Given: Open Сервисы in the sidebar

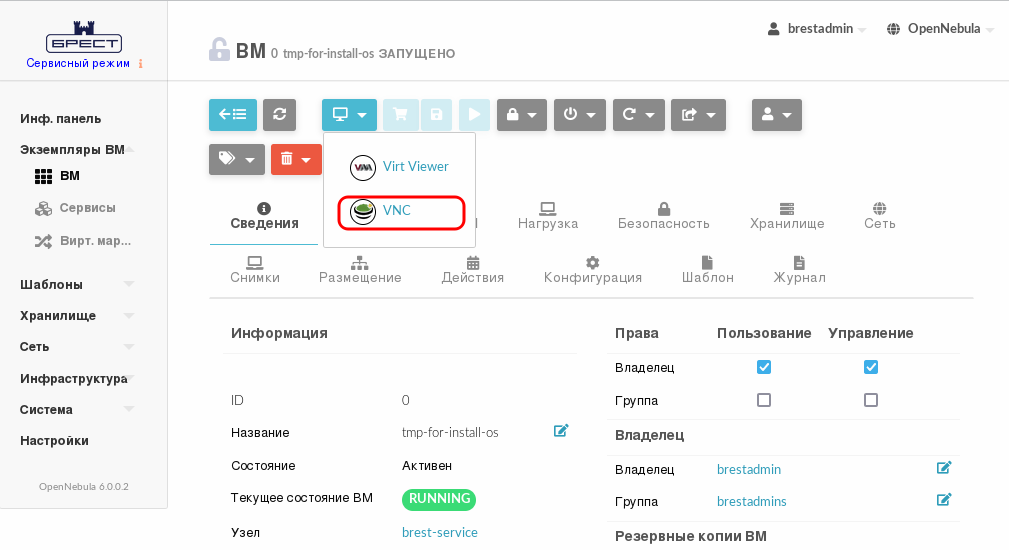Looking at the screenshot, I should [x=87, y=208].
